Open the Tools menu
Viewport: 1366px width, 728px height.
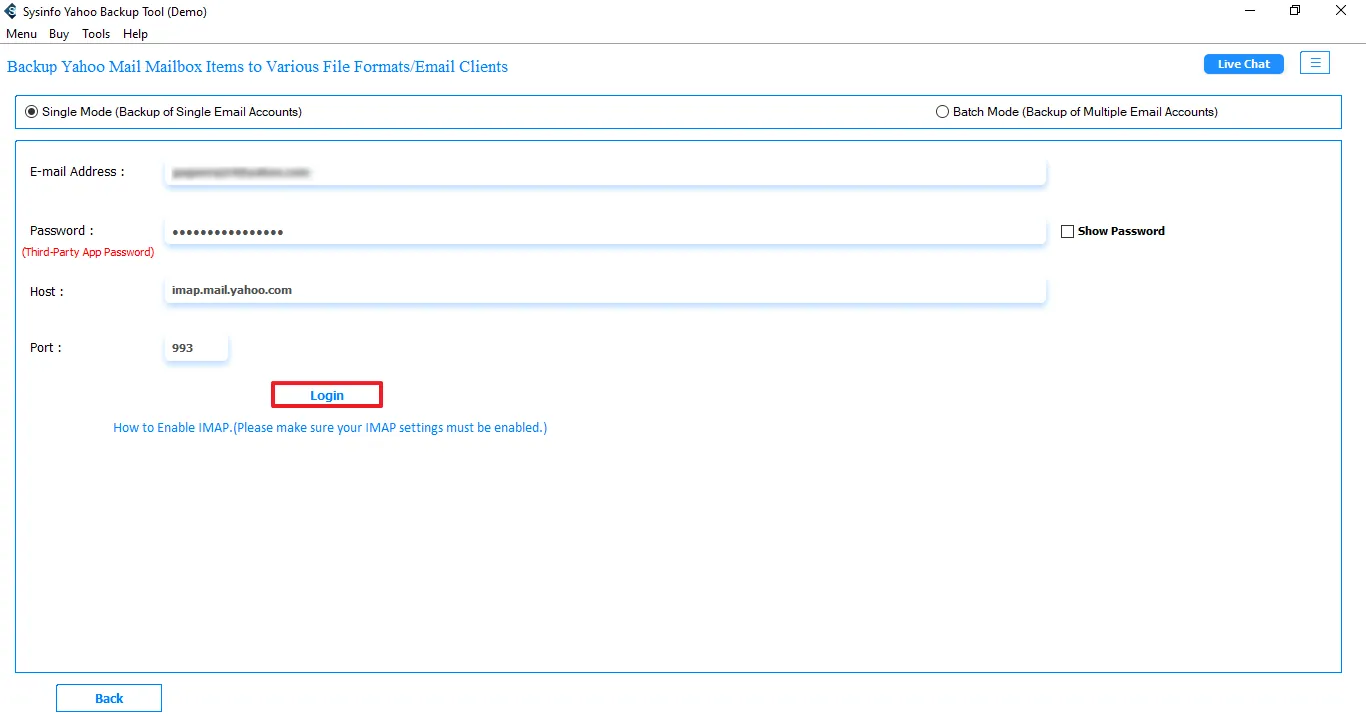point(96,34)
